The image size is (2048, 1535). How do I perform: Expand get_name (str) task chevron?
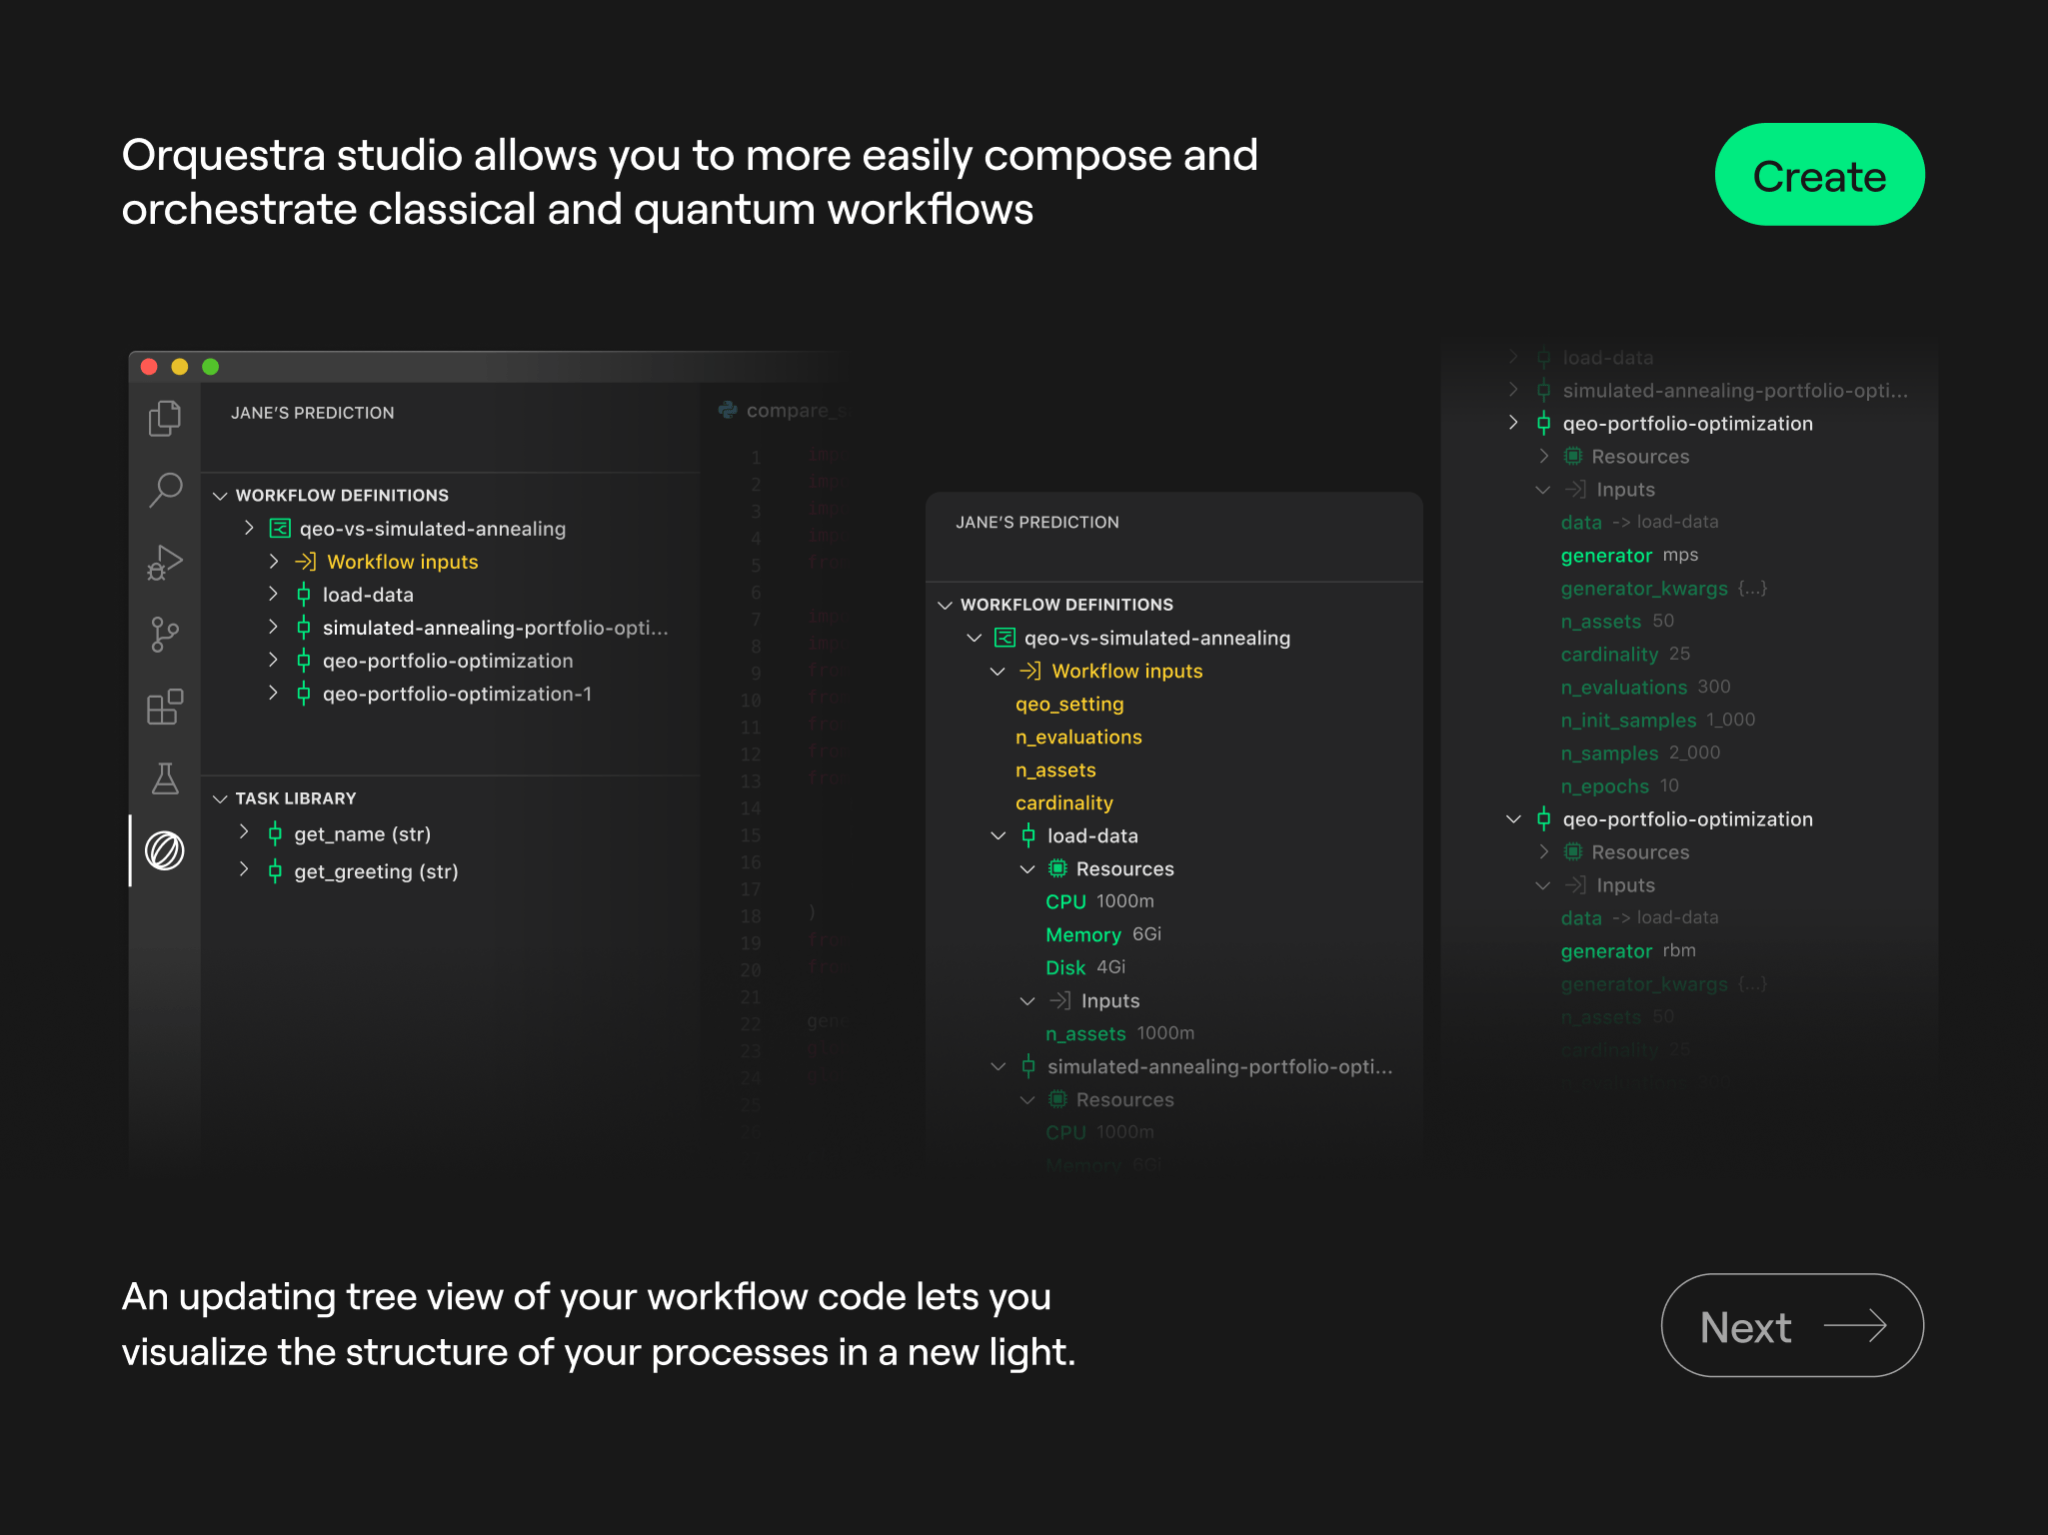tap(244, 832)
